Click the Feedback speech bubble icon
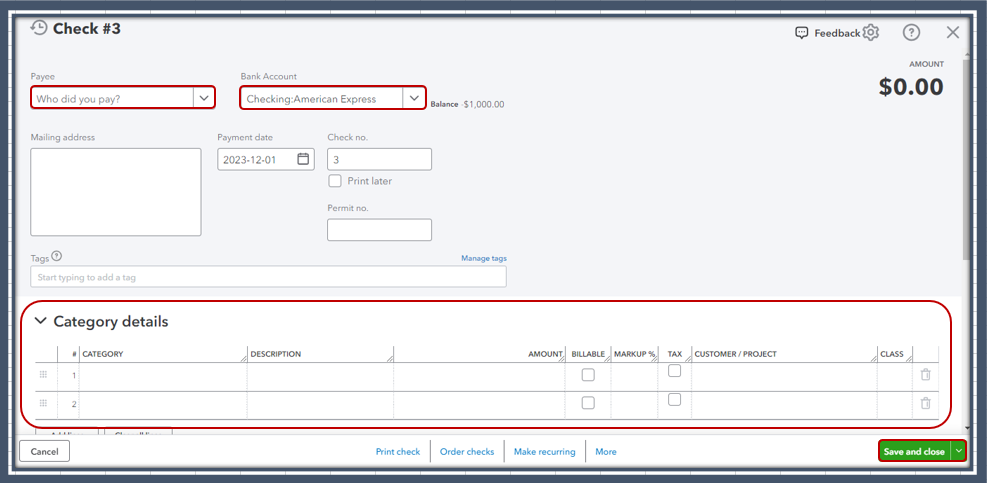This screenshot has width=987, height=483. coord(801,33)
